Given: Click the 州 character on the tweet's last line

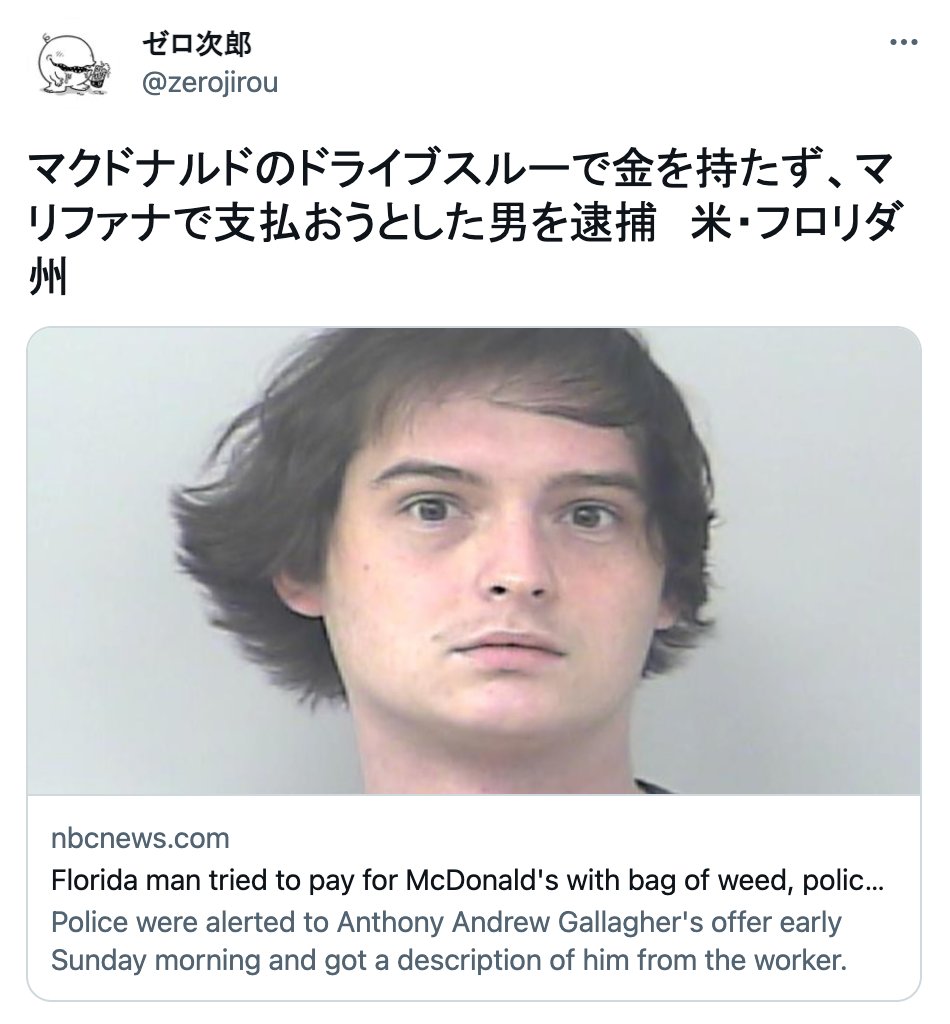Looking at the screenshot, I should coord(48,277).
